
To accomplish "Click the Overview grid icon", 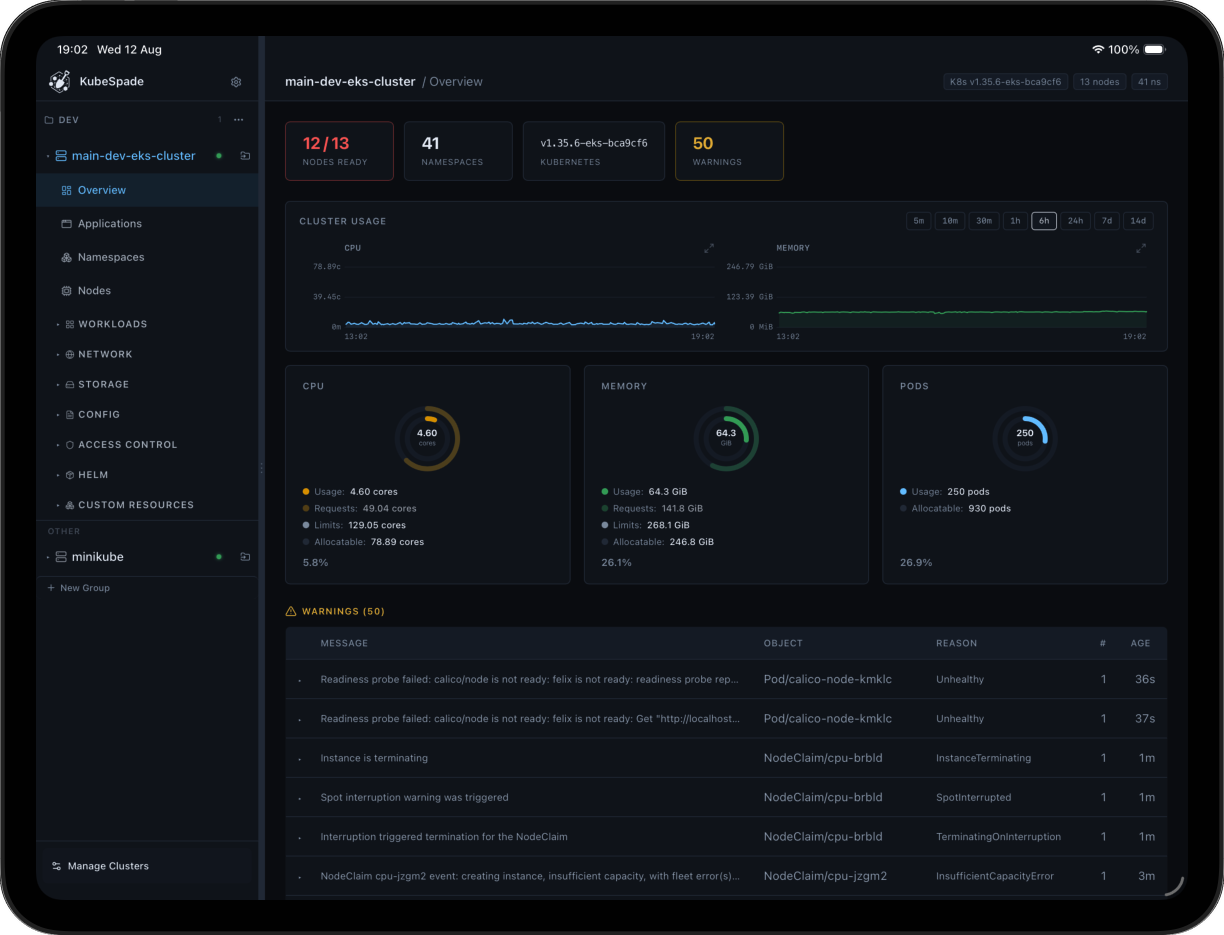I will pyautogui.click(x=67, y=190).
